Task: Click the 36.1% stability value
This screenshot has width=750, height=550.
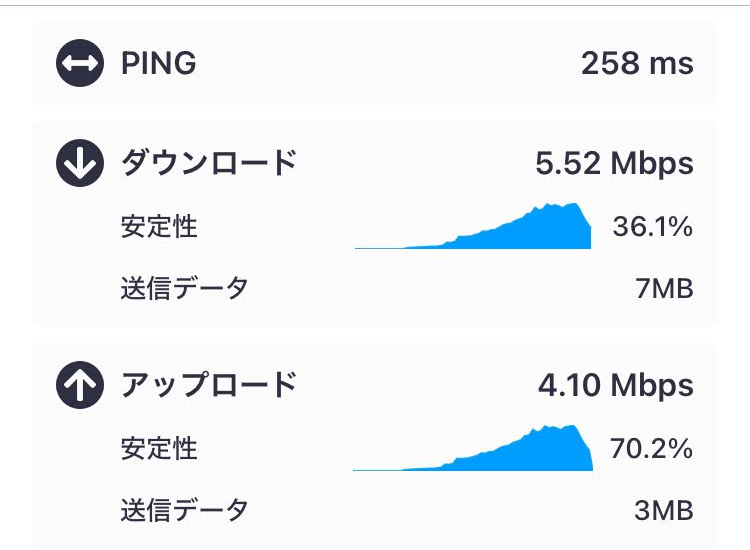Action: coord(653,226)
